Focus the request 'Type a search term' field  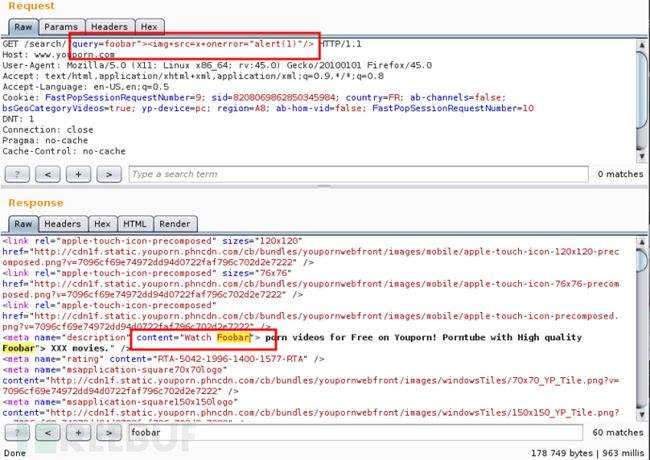tap(358, 174)
